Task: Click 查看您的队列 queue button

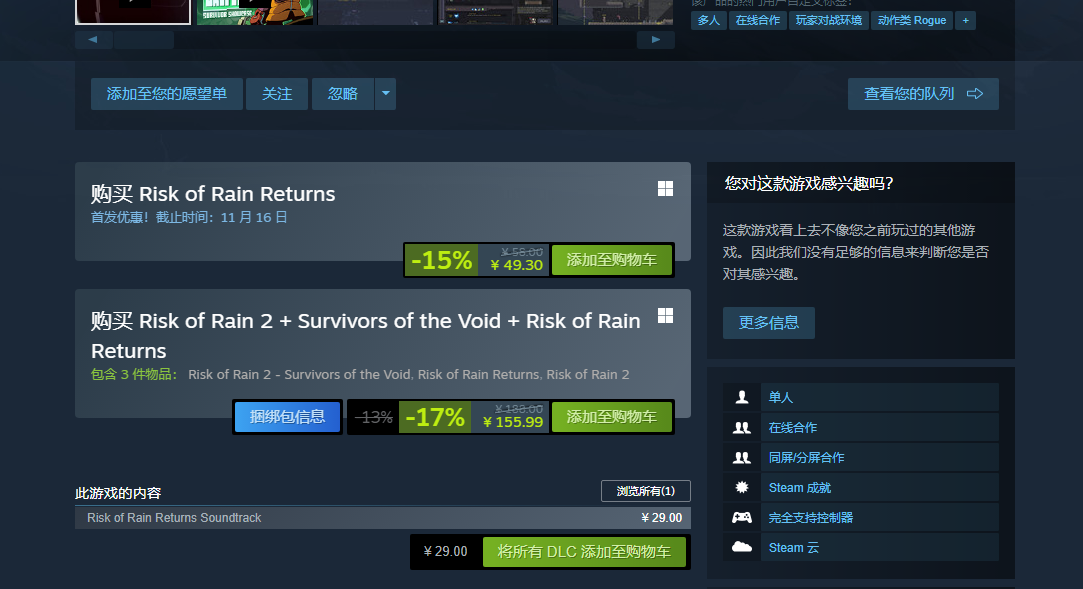Action: coord(923,93)
